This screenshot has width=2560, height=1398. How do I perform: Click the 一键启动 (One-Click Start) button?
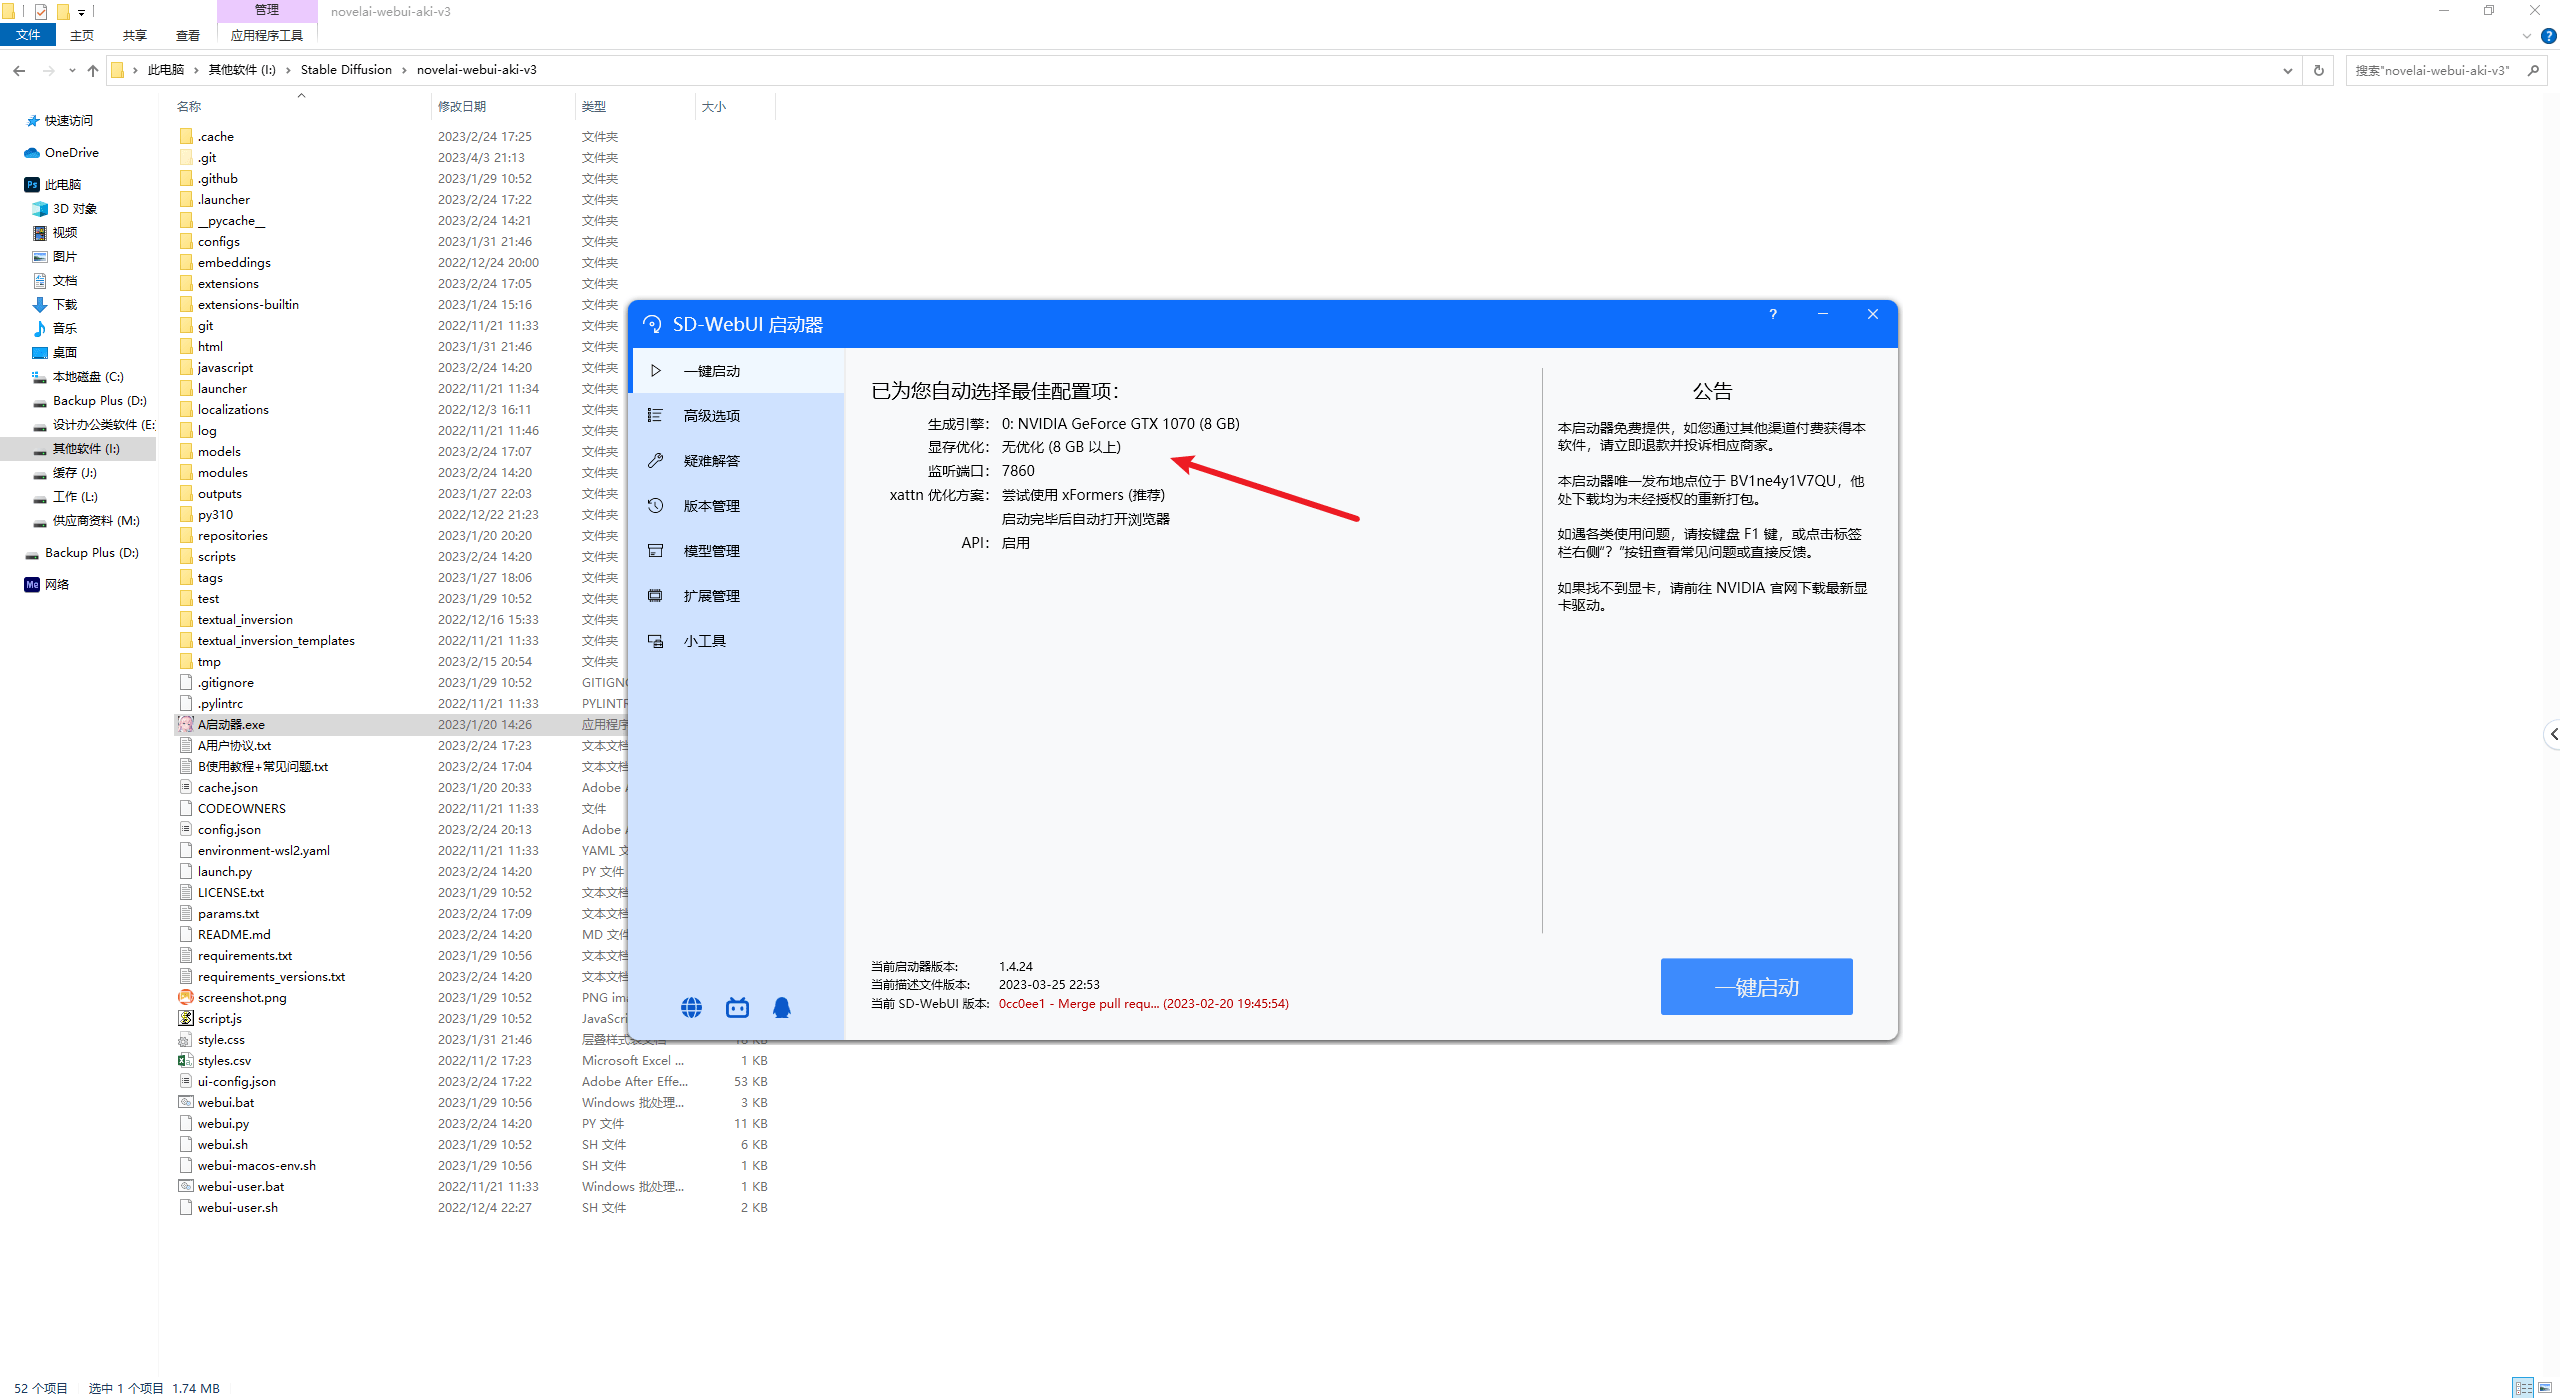(1756, 987)
